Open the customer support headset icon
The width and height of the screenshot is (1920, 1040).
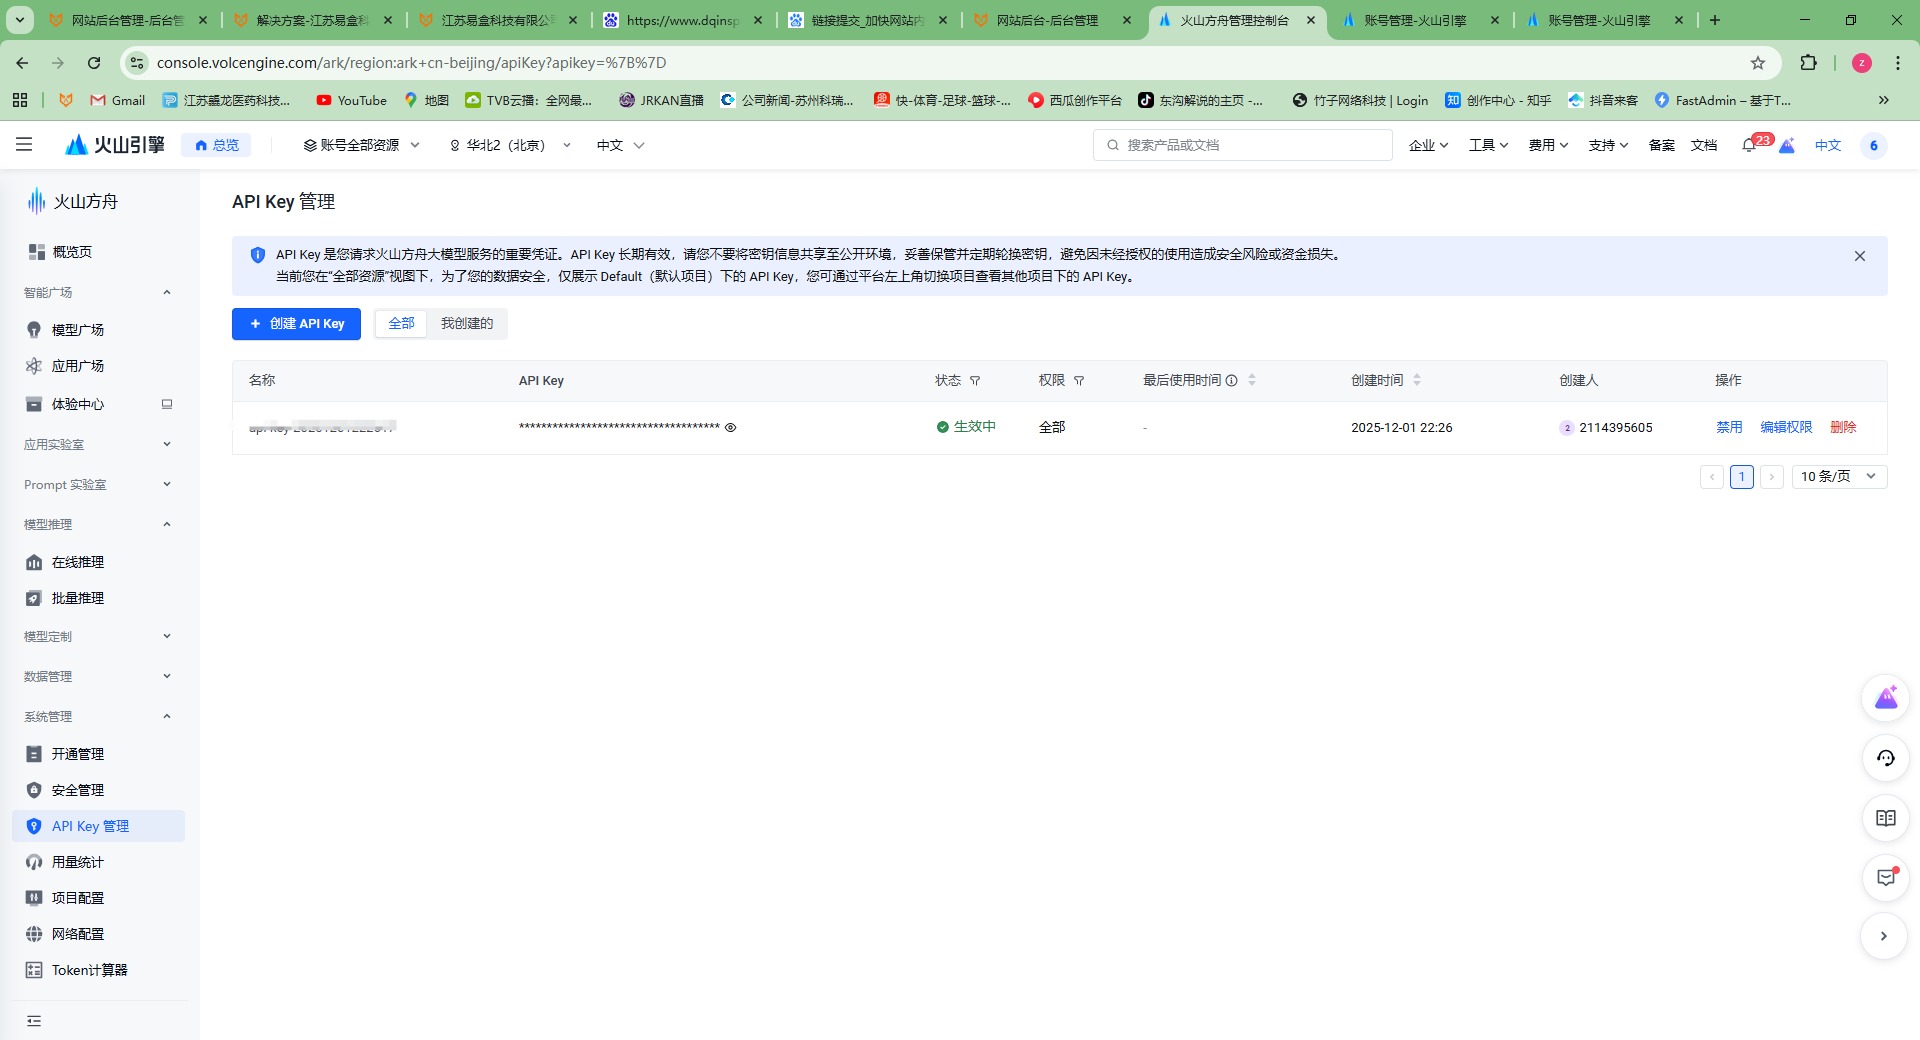(1886, 758)
